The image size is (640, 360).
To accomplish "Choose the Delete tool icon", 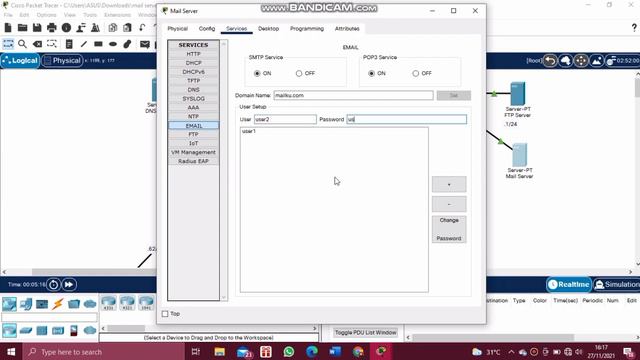I will 37,44.
